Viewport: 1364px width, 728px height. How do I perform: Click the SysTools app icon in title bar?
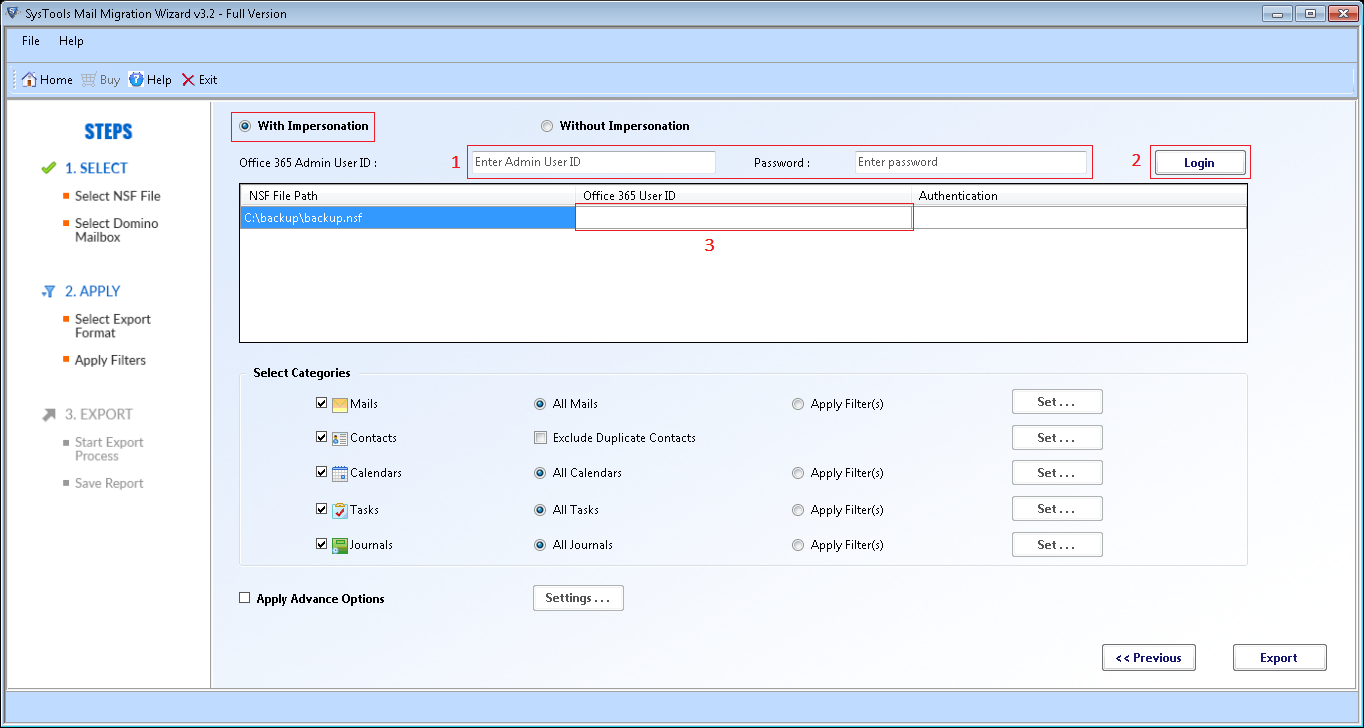tap(12, 13)
